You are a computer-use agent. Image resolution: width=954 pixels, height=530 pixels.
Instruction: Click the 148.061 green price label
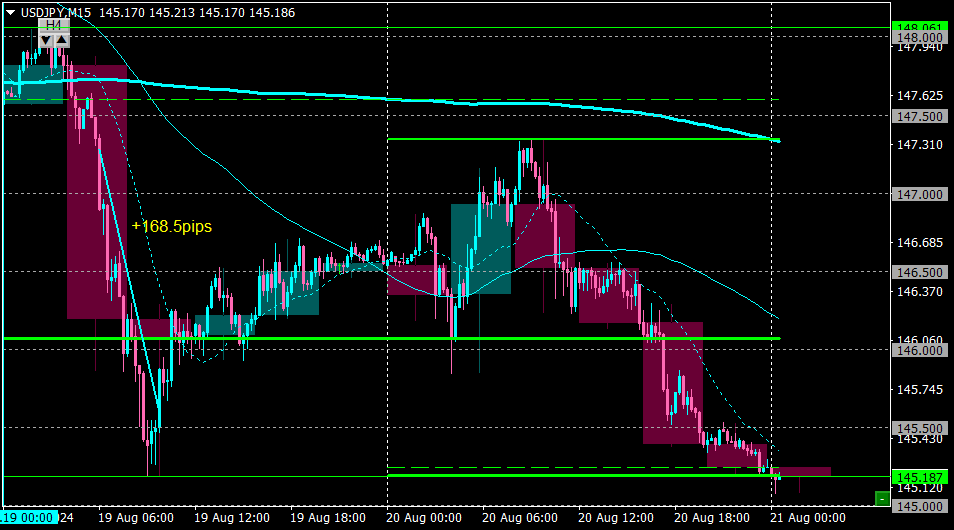(x=919, y=27)
